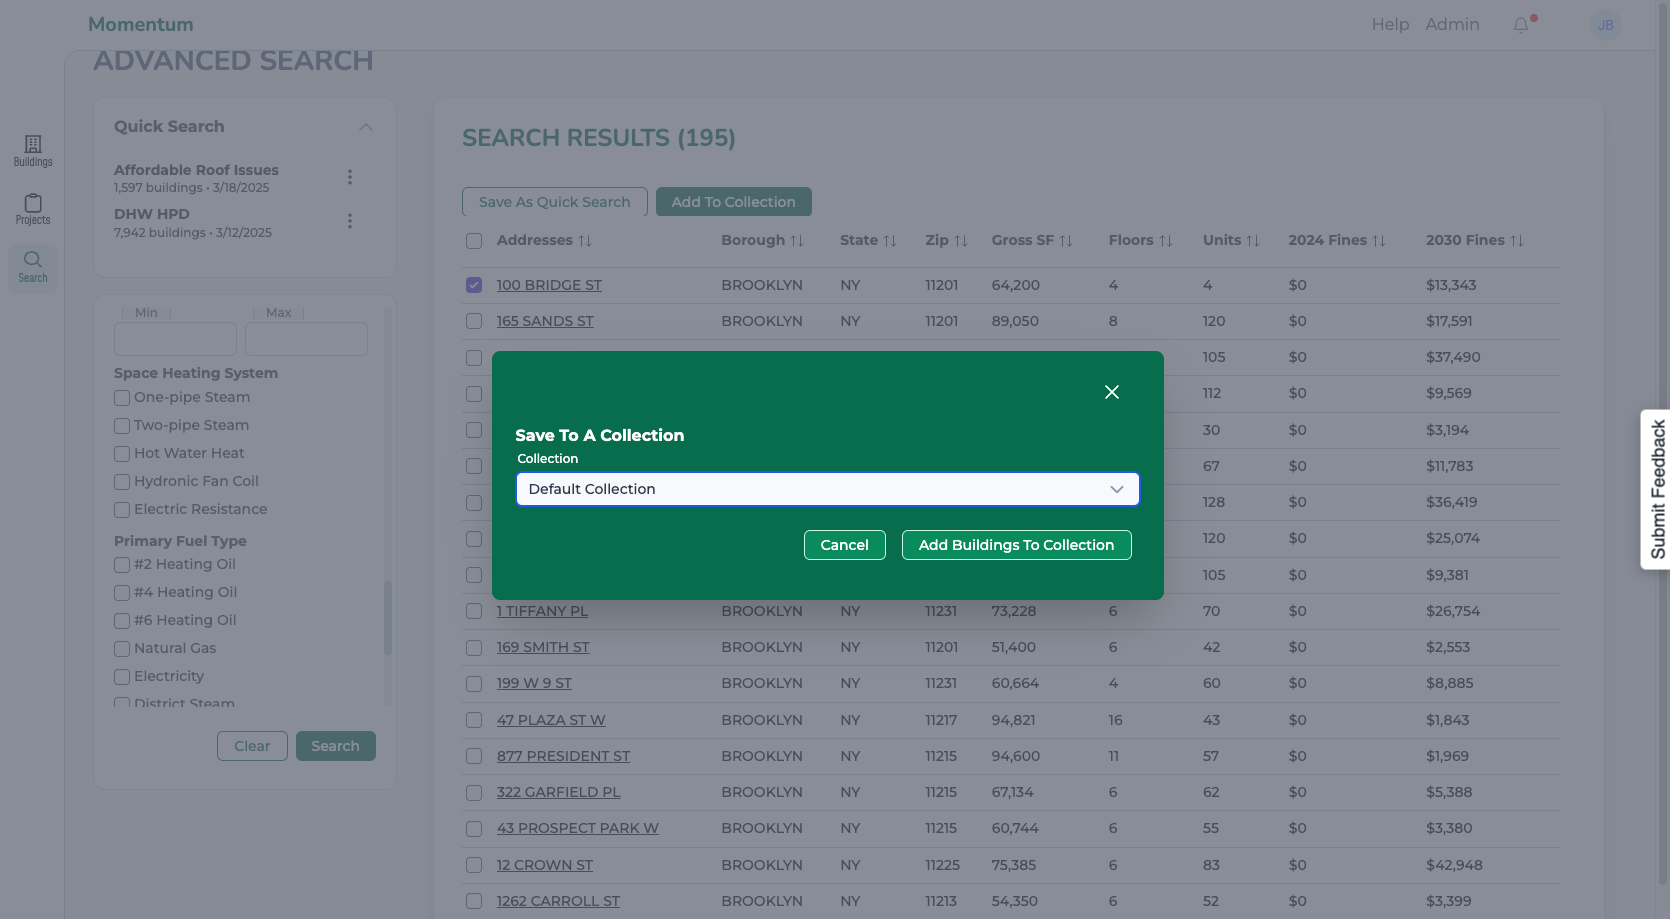Open options for DHW HPD search

tap(350, 221)
